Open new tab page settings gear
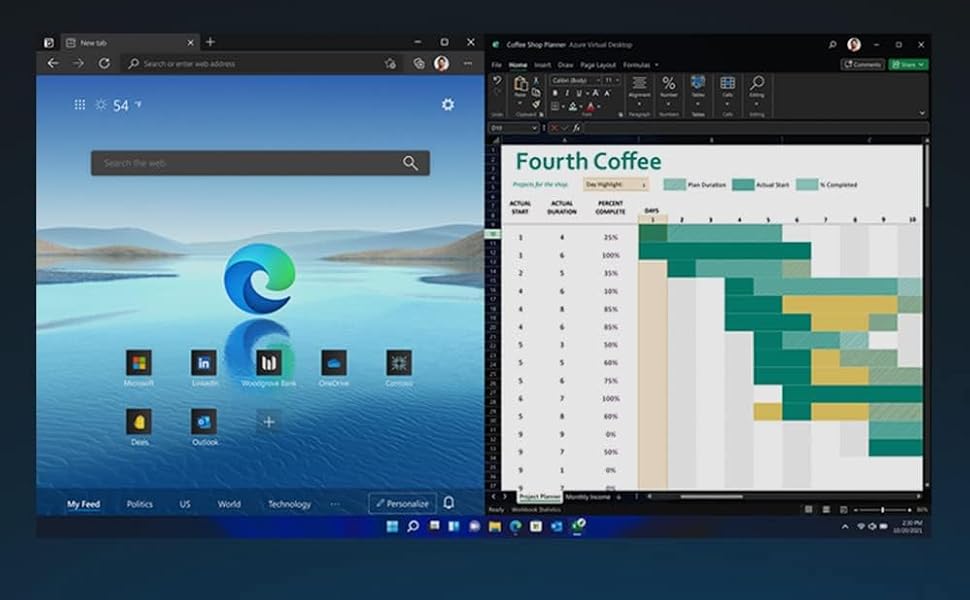Image resolution: width=970 pixels, height=600 pixels. (x=447, y=105)
